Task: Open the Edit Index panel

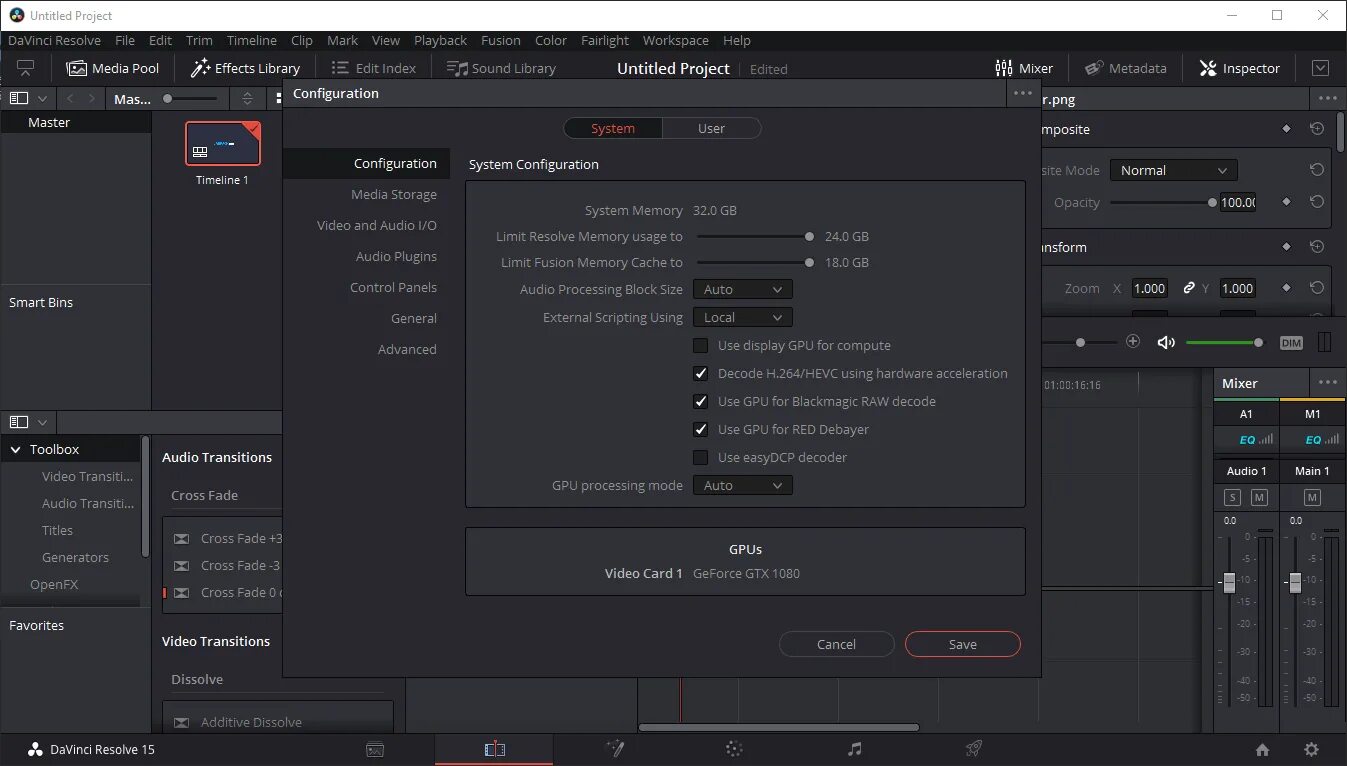Action: pyautogui.click(x=373, y=68)
